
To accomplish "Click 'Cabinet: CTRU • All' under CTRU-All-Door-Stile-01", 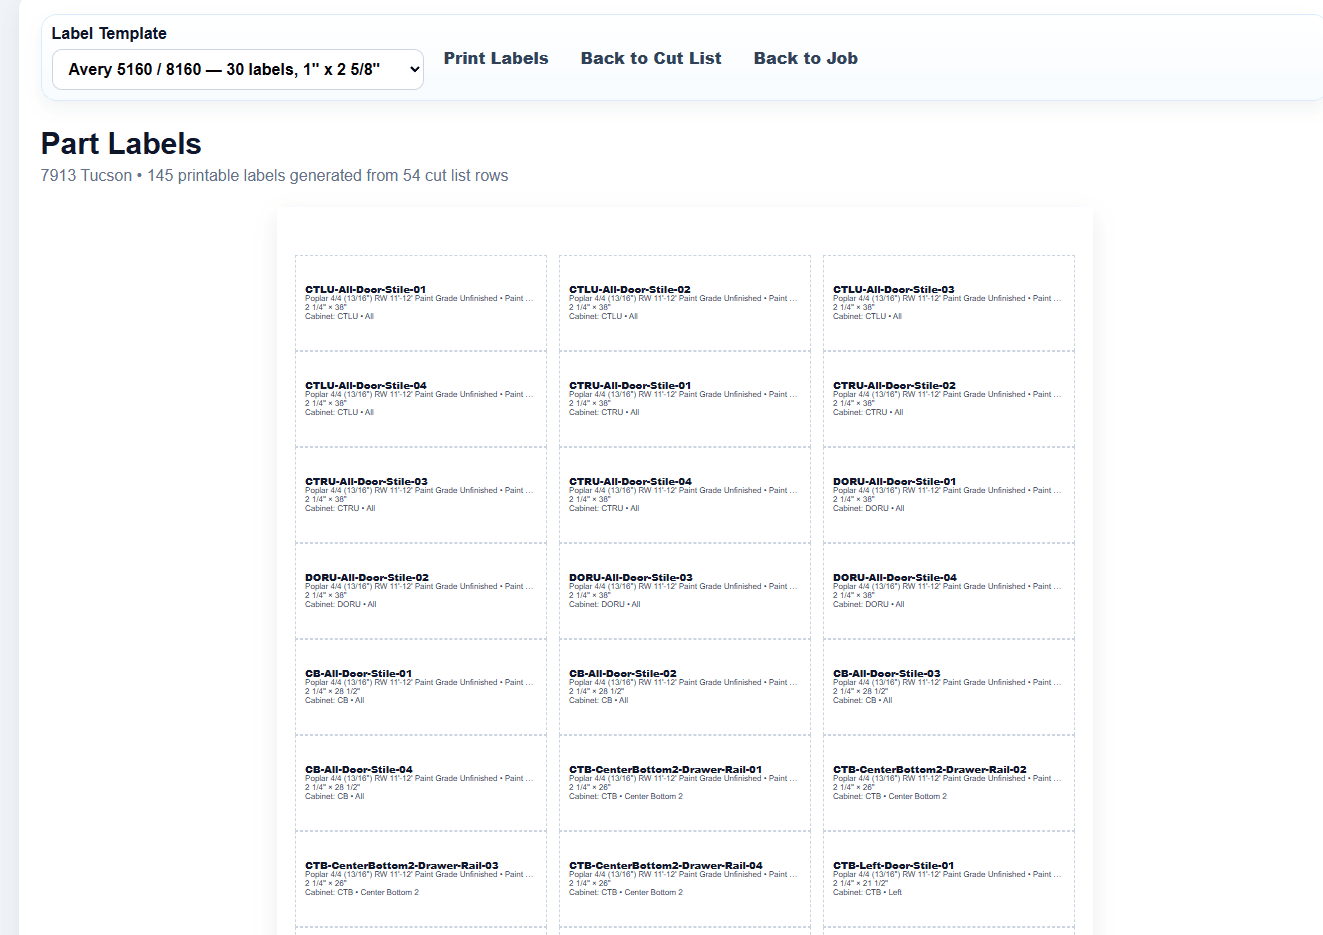I will pyautogui.click(x=604, y=412).
